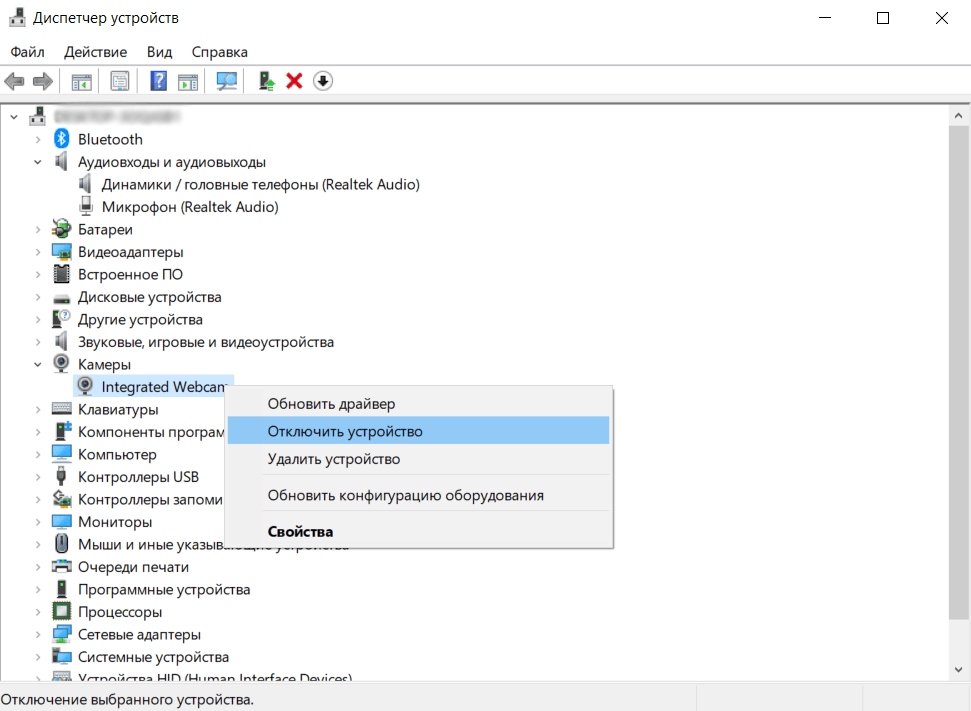Viewport: 971px width, 711px height.
Task: Scan for hardware changes using the toolbar icon
Action: click(x=225, y=80)
